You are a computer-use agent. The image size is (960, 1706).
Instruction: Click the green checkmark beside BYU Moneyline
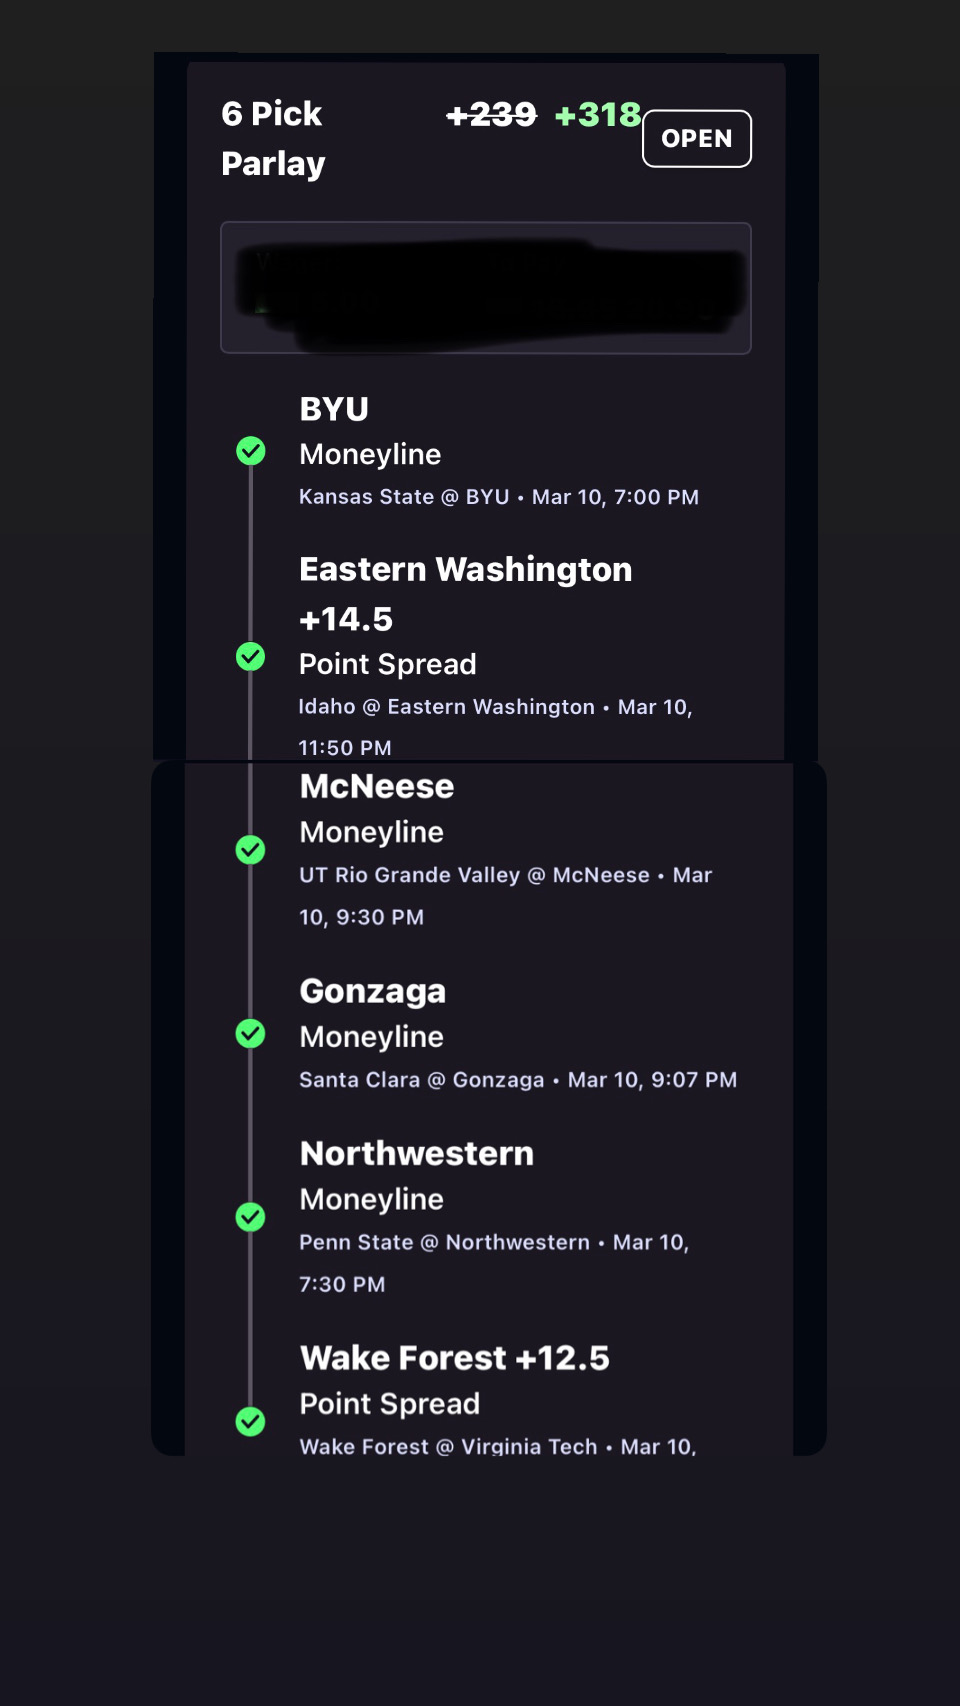[251, 451]
